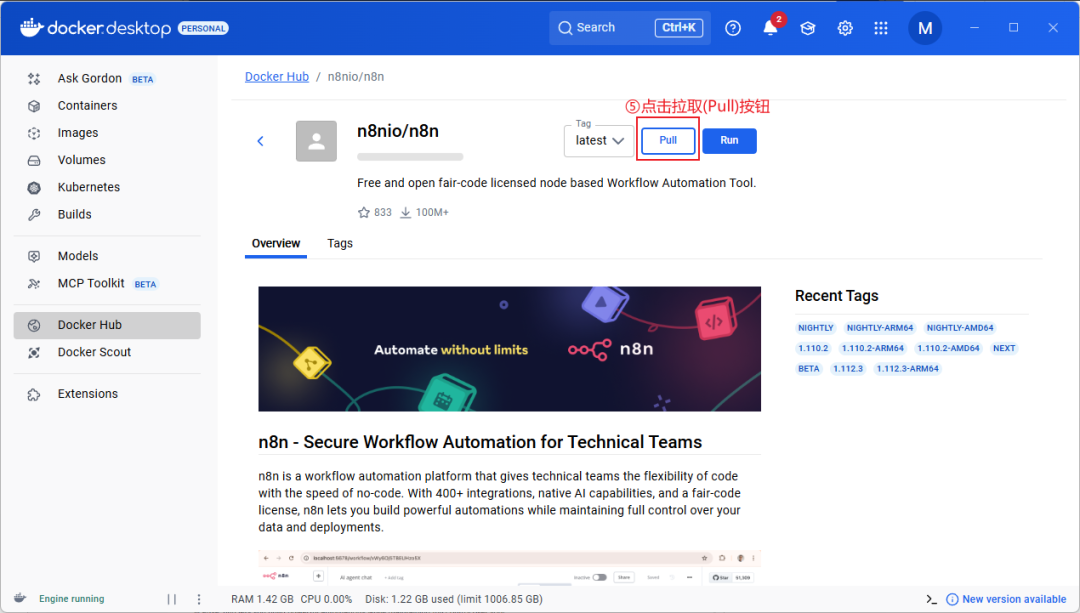Screen dimensions: 1080x613
Task: Click the star rating icon beside 833
Action: point(364,212)
